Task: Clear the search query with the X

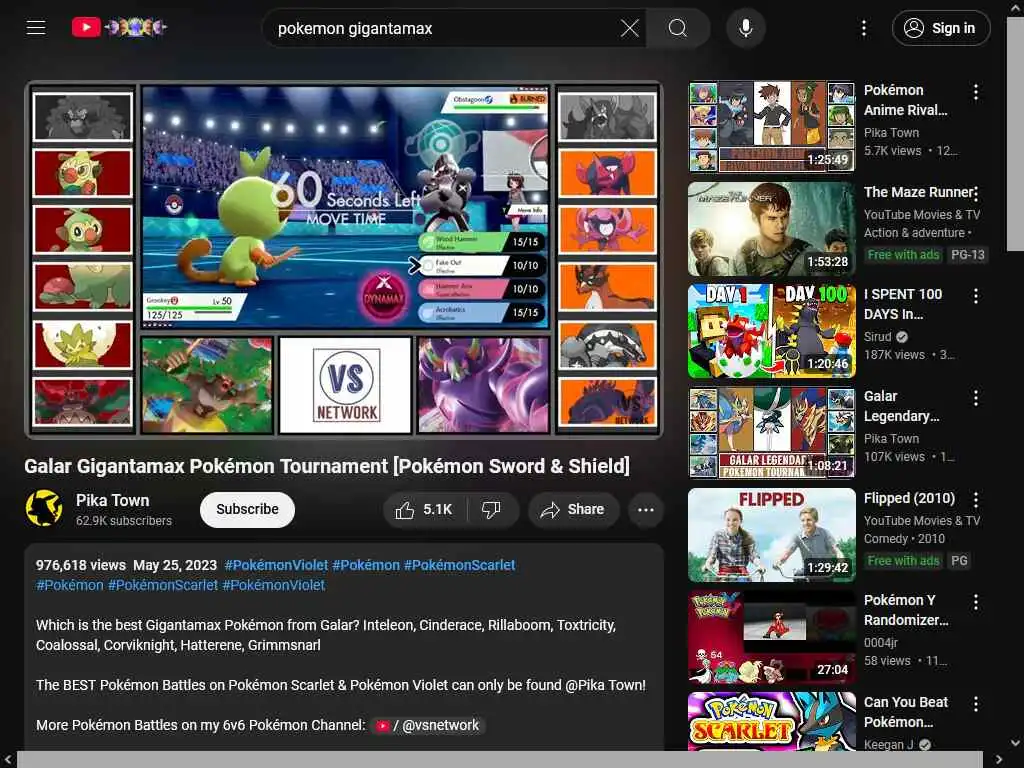Action: 630,28
